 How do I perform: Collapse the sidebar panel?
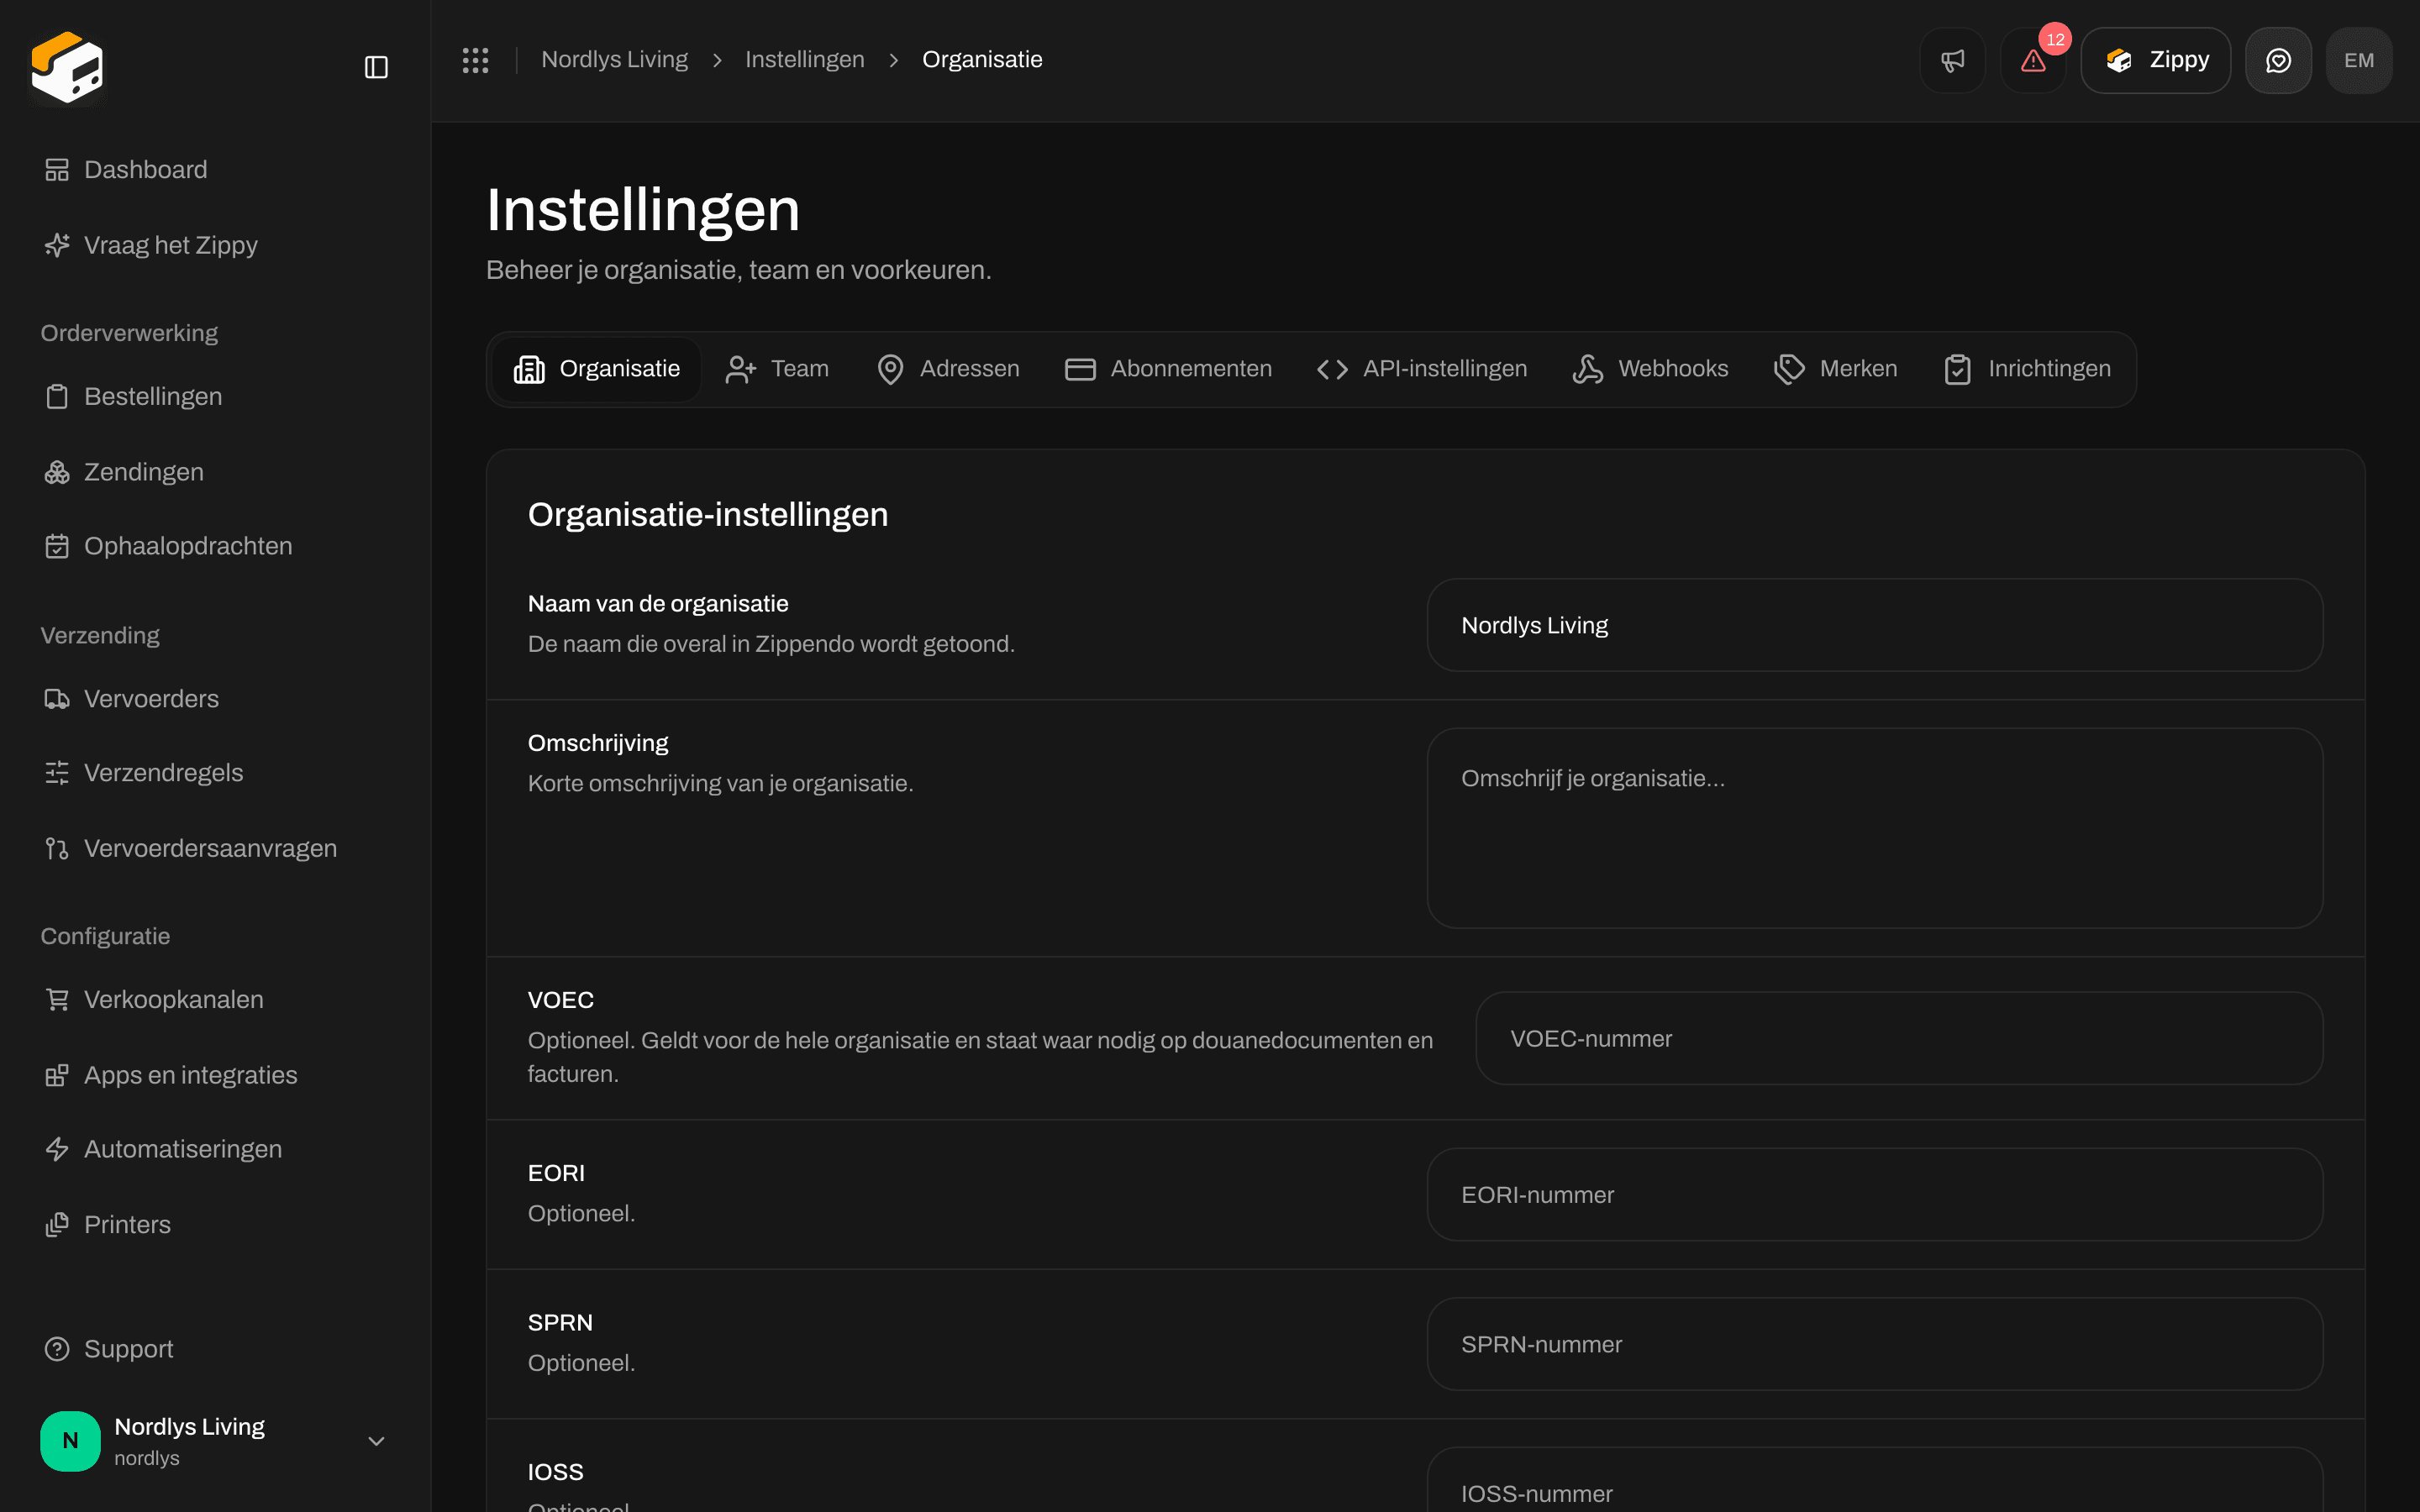click(x=376, y=67)
